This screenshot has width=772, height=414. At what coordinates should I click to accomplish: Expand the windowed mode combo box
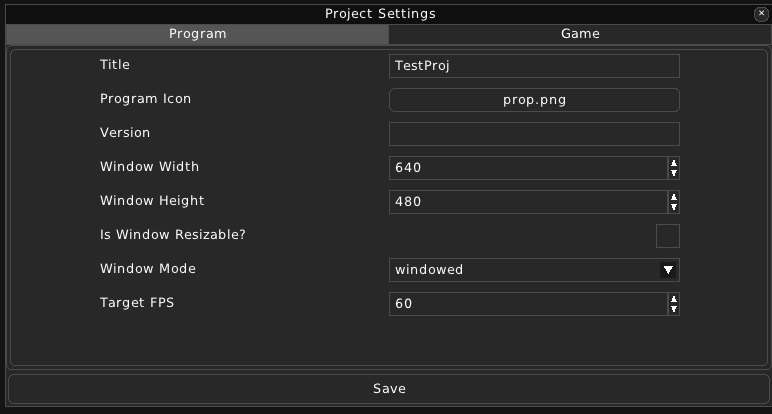click(x=534, y=270)
